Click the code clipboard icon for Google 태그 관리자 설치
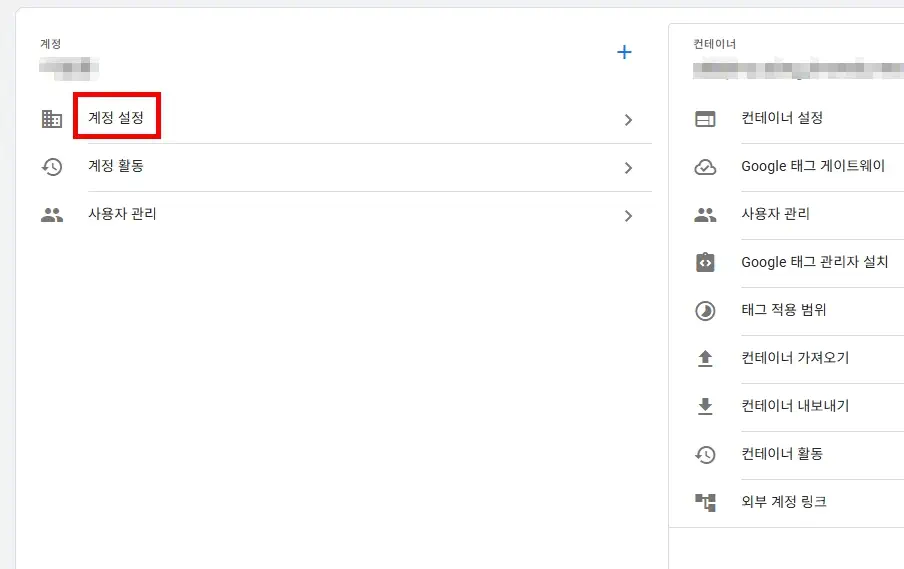The image size is (904, 569). pos(705,262)
